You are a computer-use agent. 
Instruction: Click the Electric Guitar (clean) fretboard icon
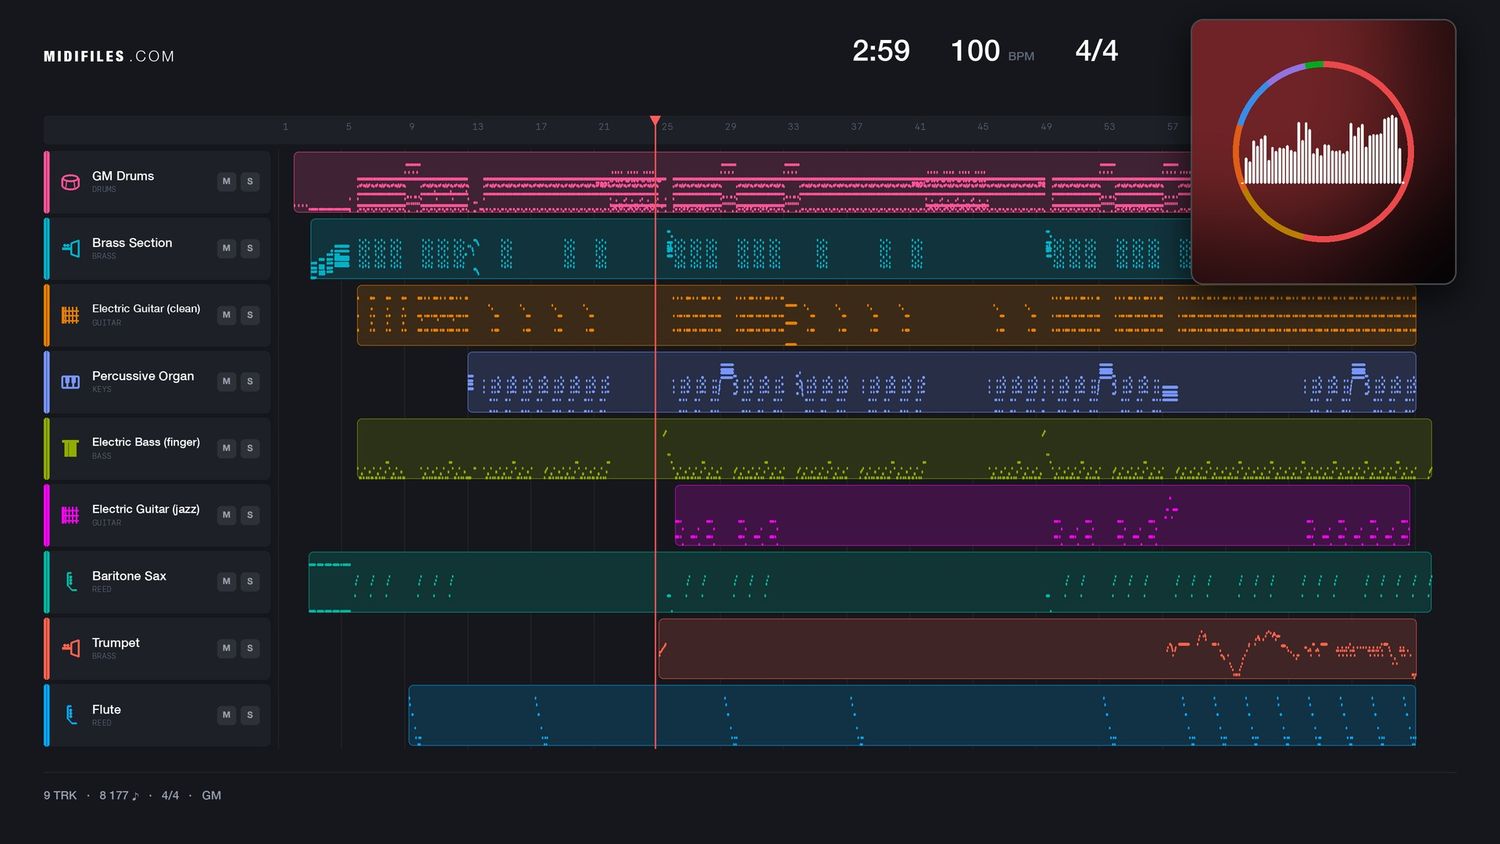point(70,315)
